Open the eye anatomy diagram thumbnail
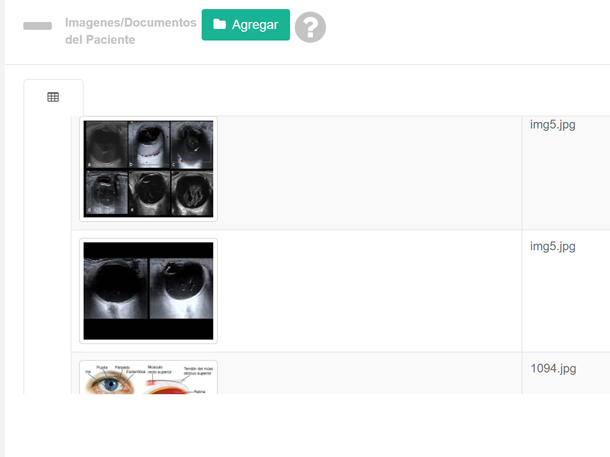 pyautogui.click(x=148, y=377)
